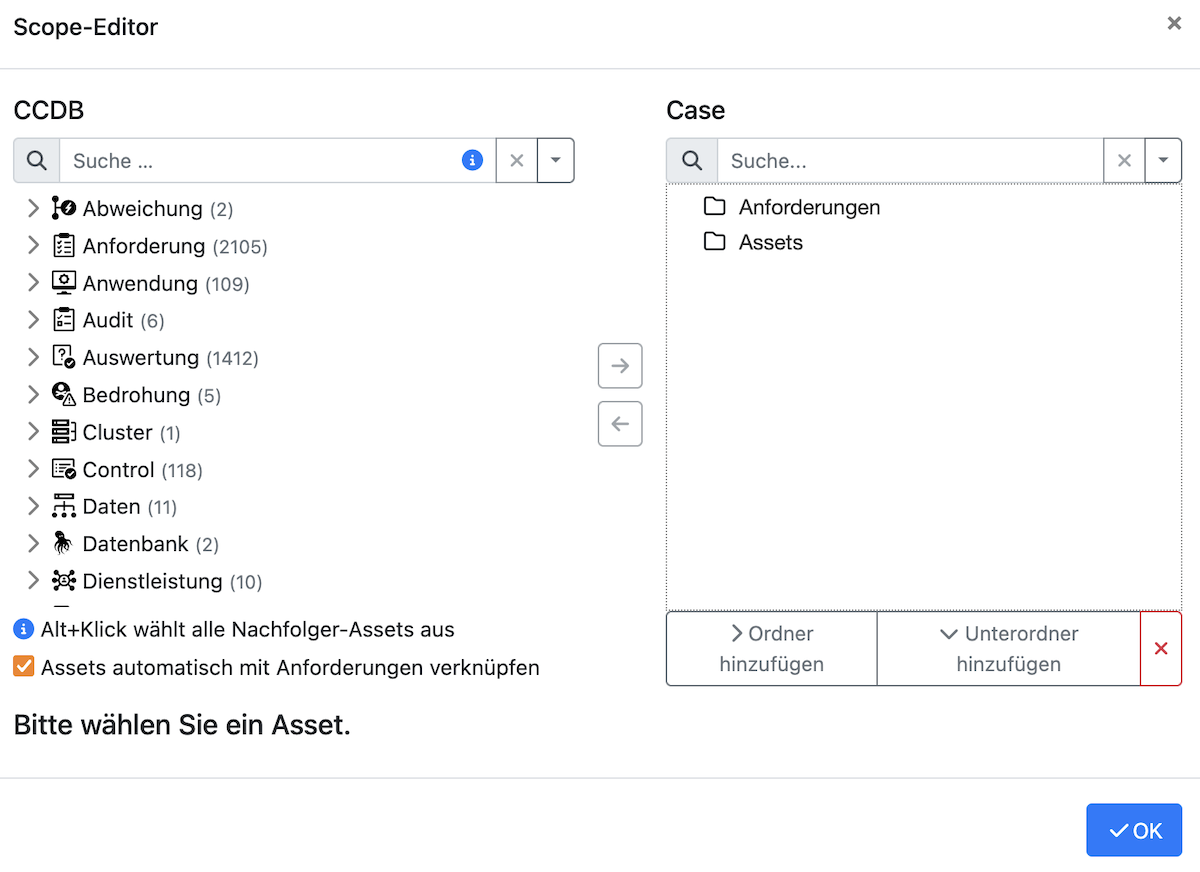This screenshot has width=1200, height=872.
Task: Confirm with the OK button
Action: (1134, 830)
